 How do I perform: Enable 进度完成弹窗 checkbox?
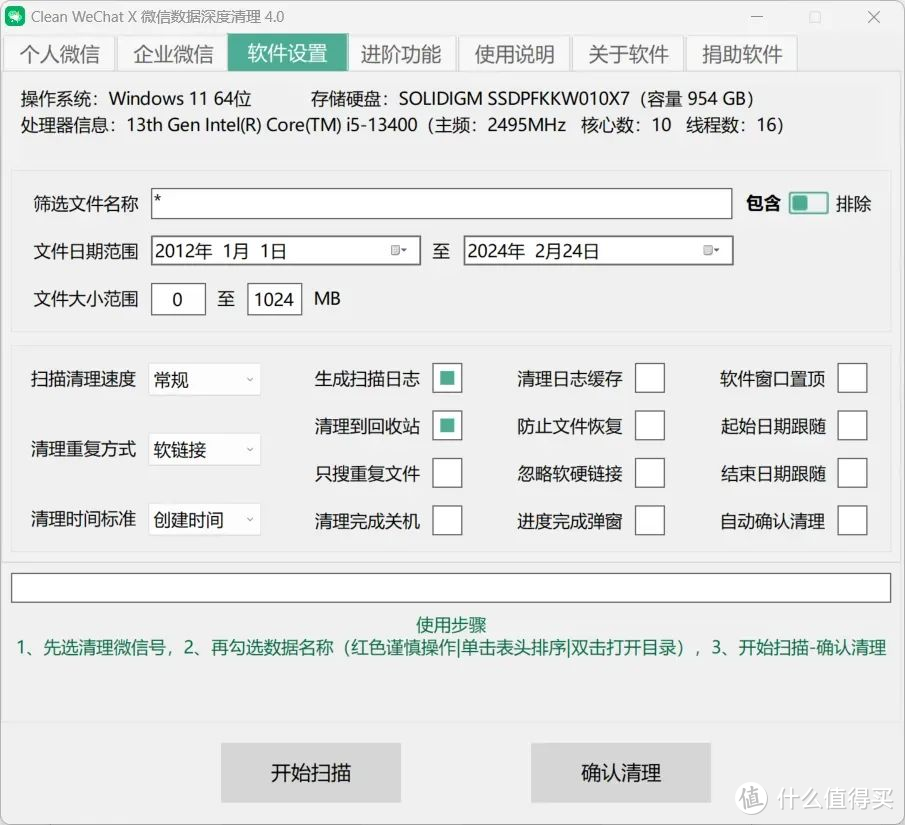(650, 520)
